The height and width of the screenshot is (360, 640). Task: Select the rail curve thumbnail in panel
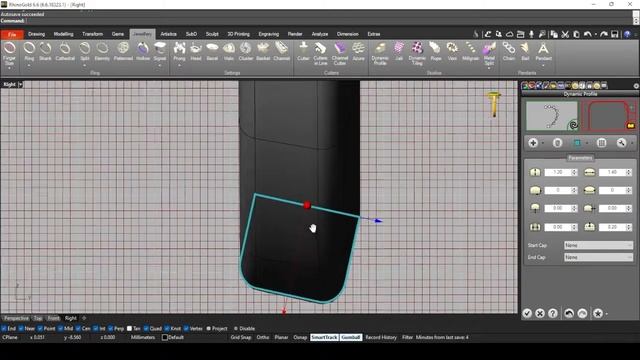[552, 116]
